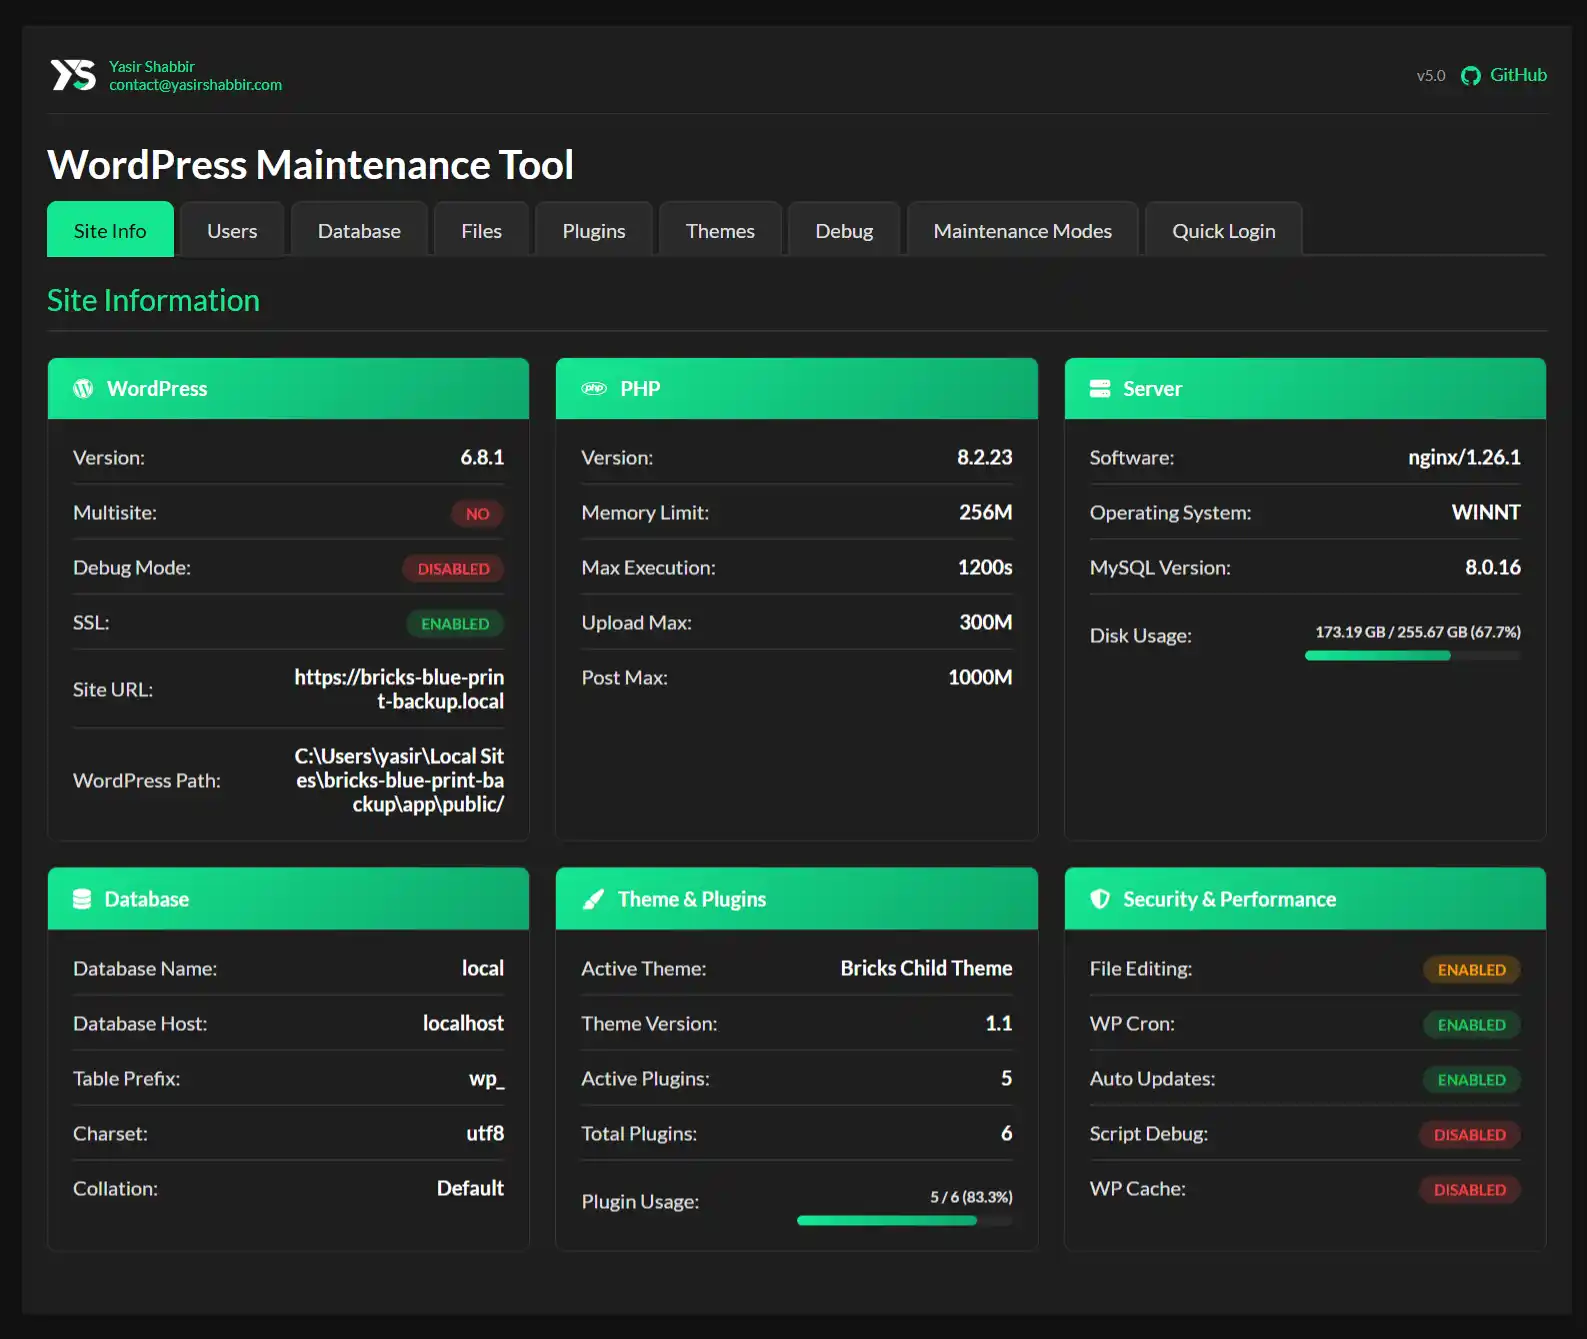The width and height of the screenshot is (1587, 1339).
Task: Click the Post Max 1000M value
Action: [980, 677]
